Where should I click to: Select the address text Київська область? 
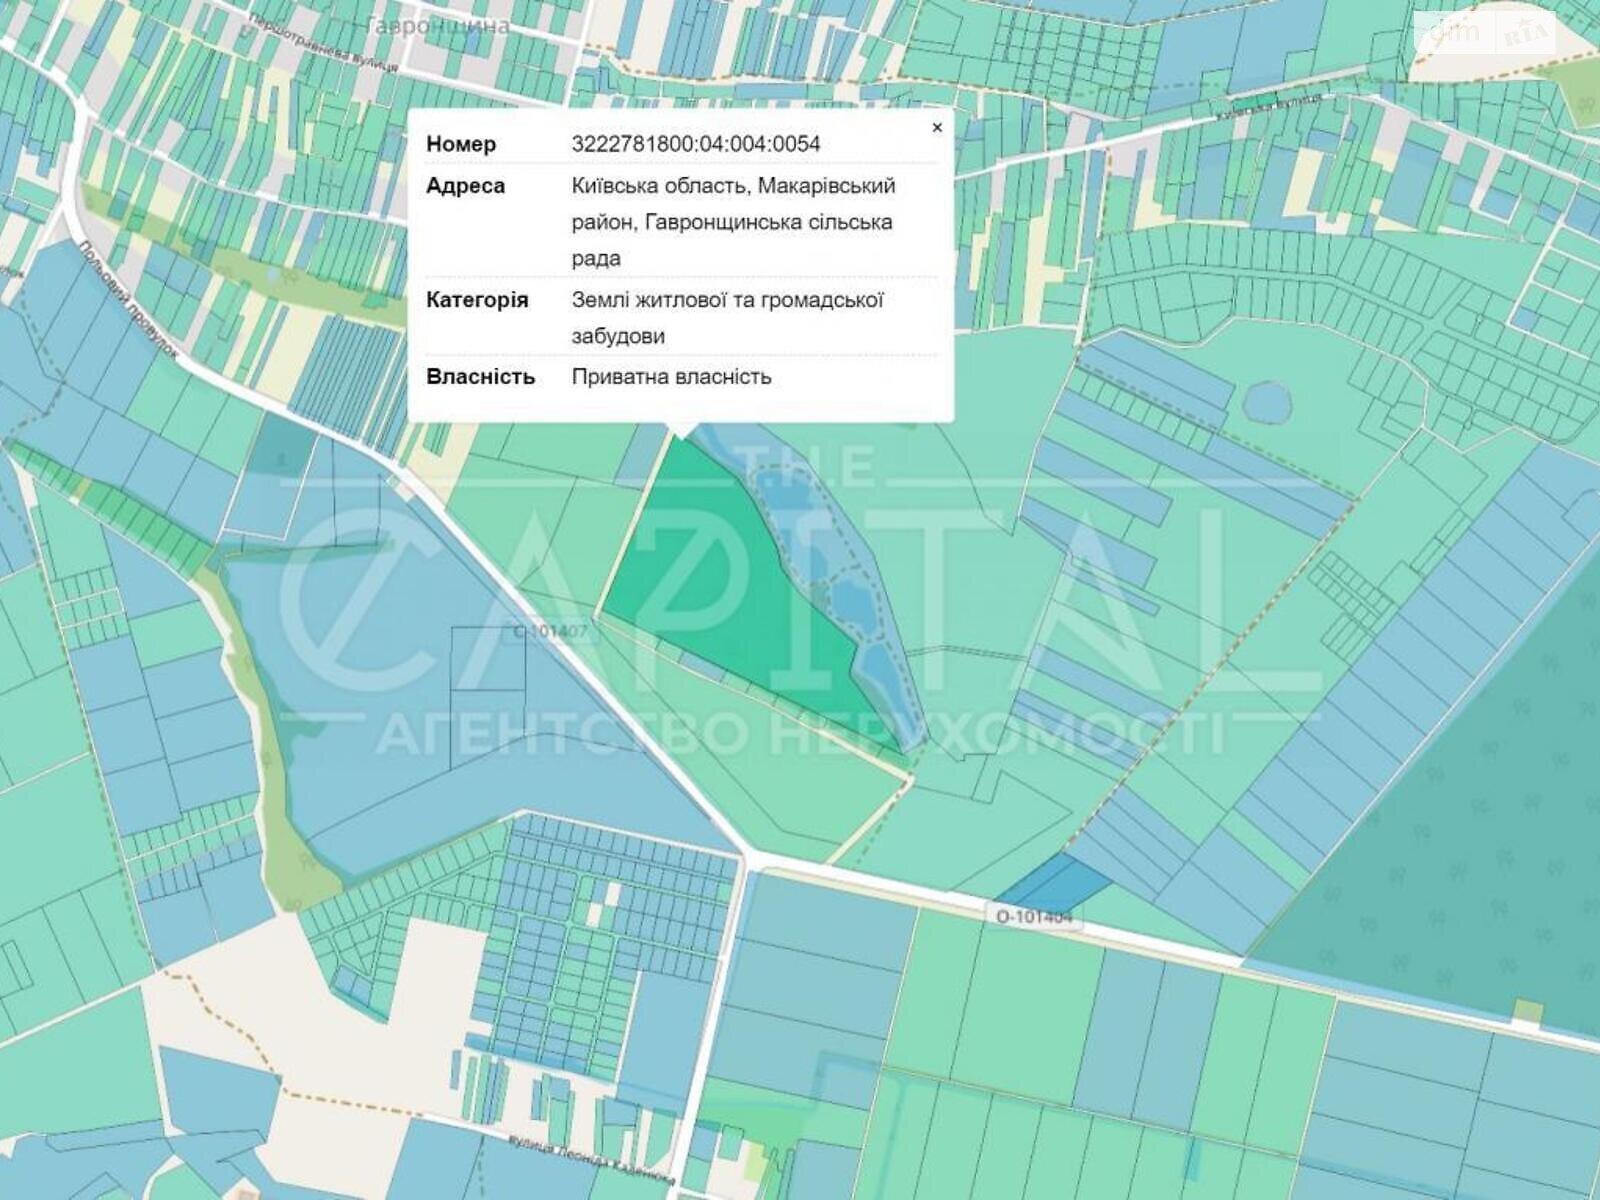pos(659,185)
